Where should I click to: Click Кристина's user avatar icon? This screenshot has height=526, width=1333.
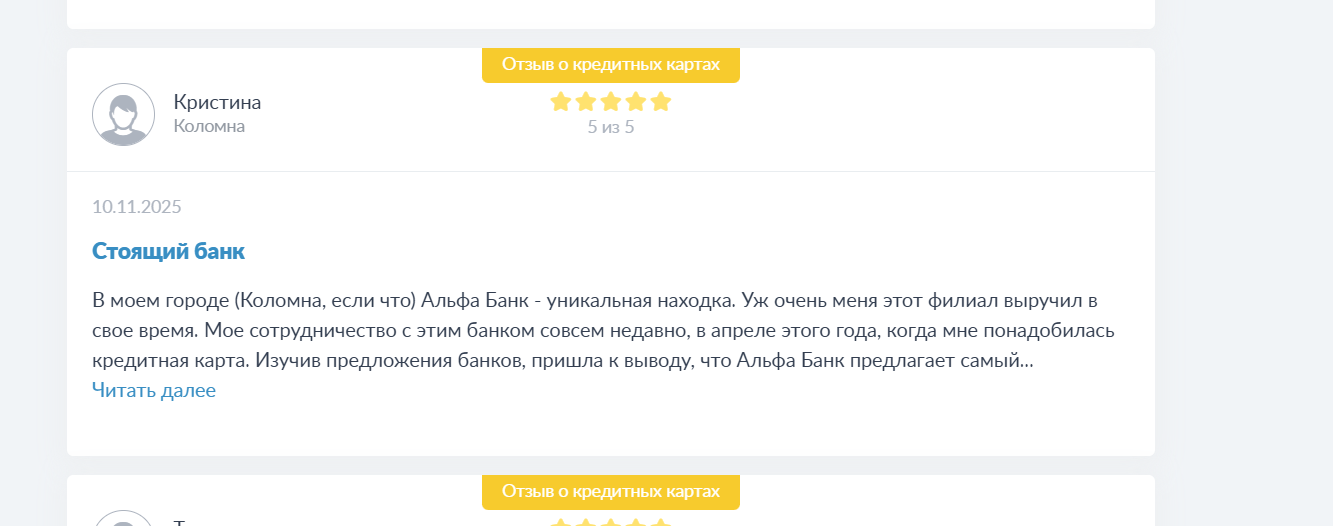pos(123,114)
